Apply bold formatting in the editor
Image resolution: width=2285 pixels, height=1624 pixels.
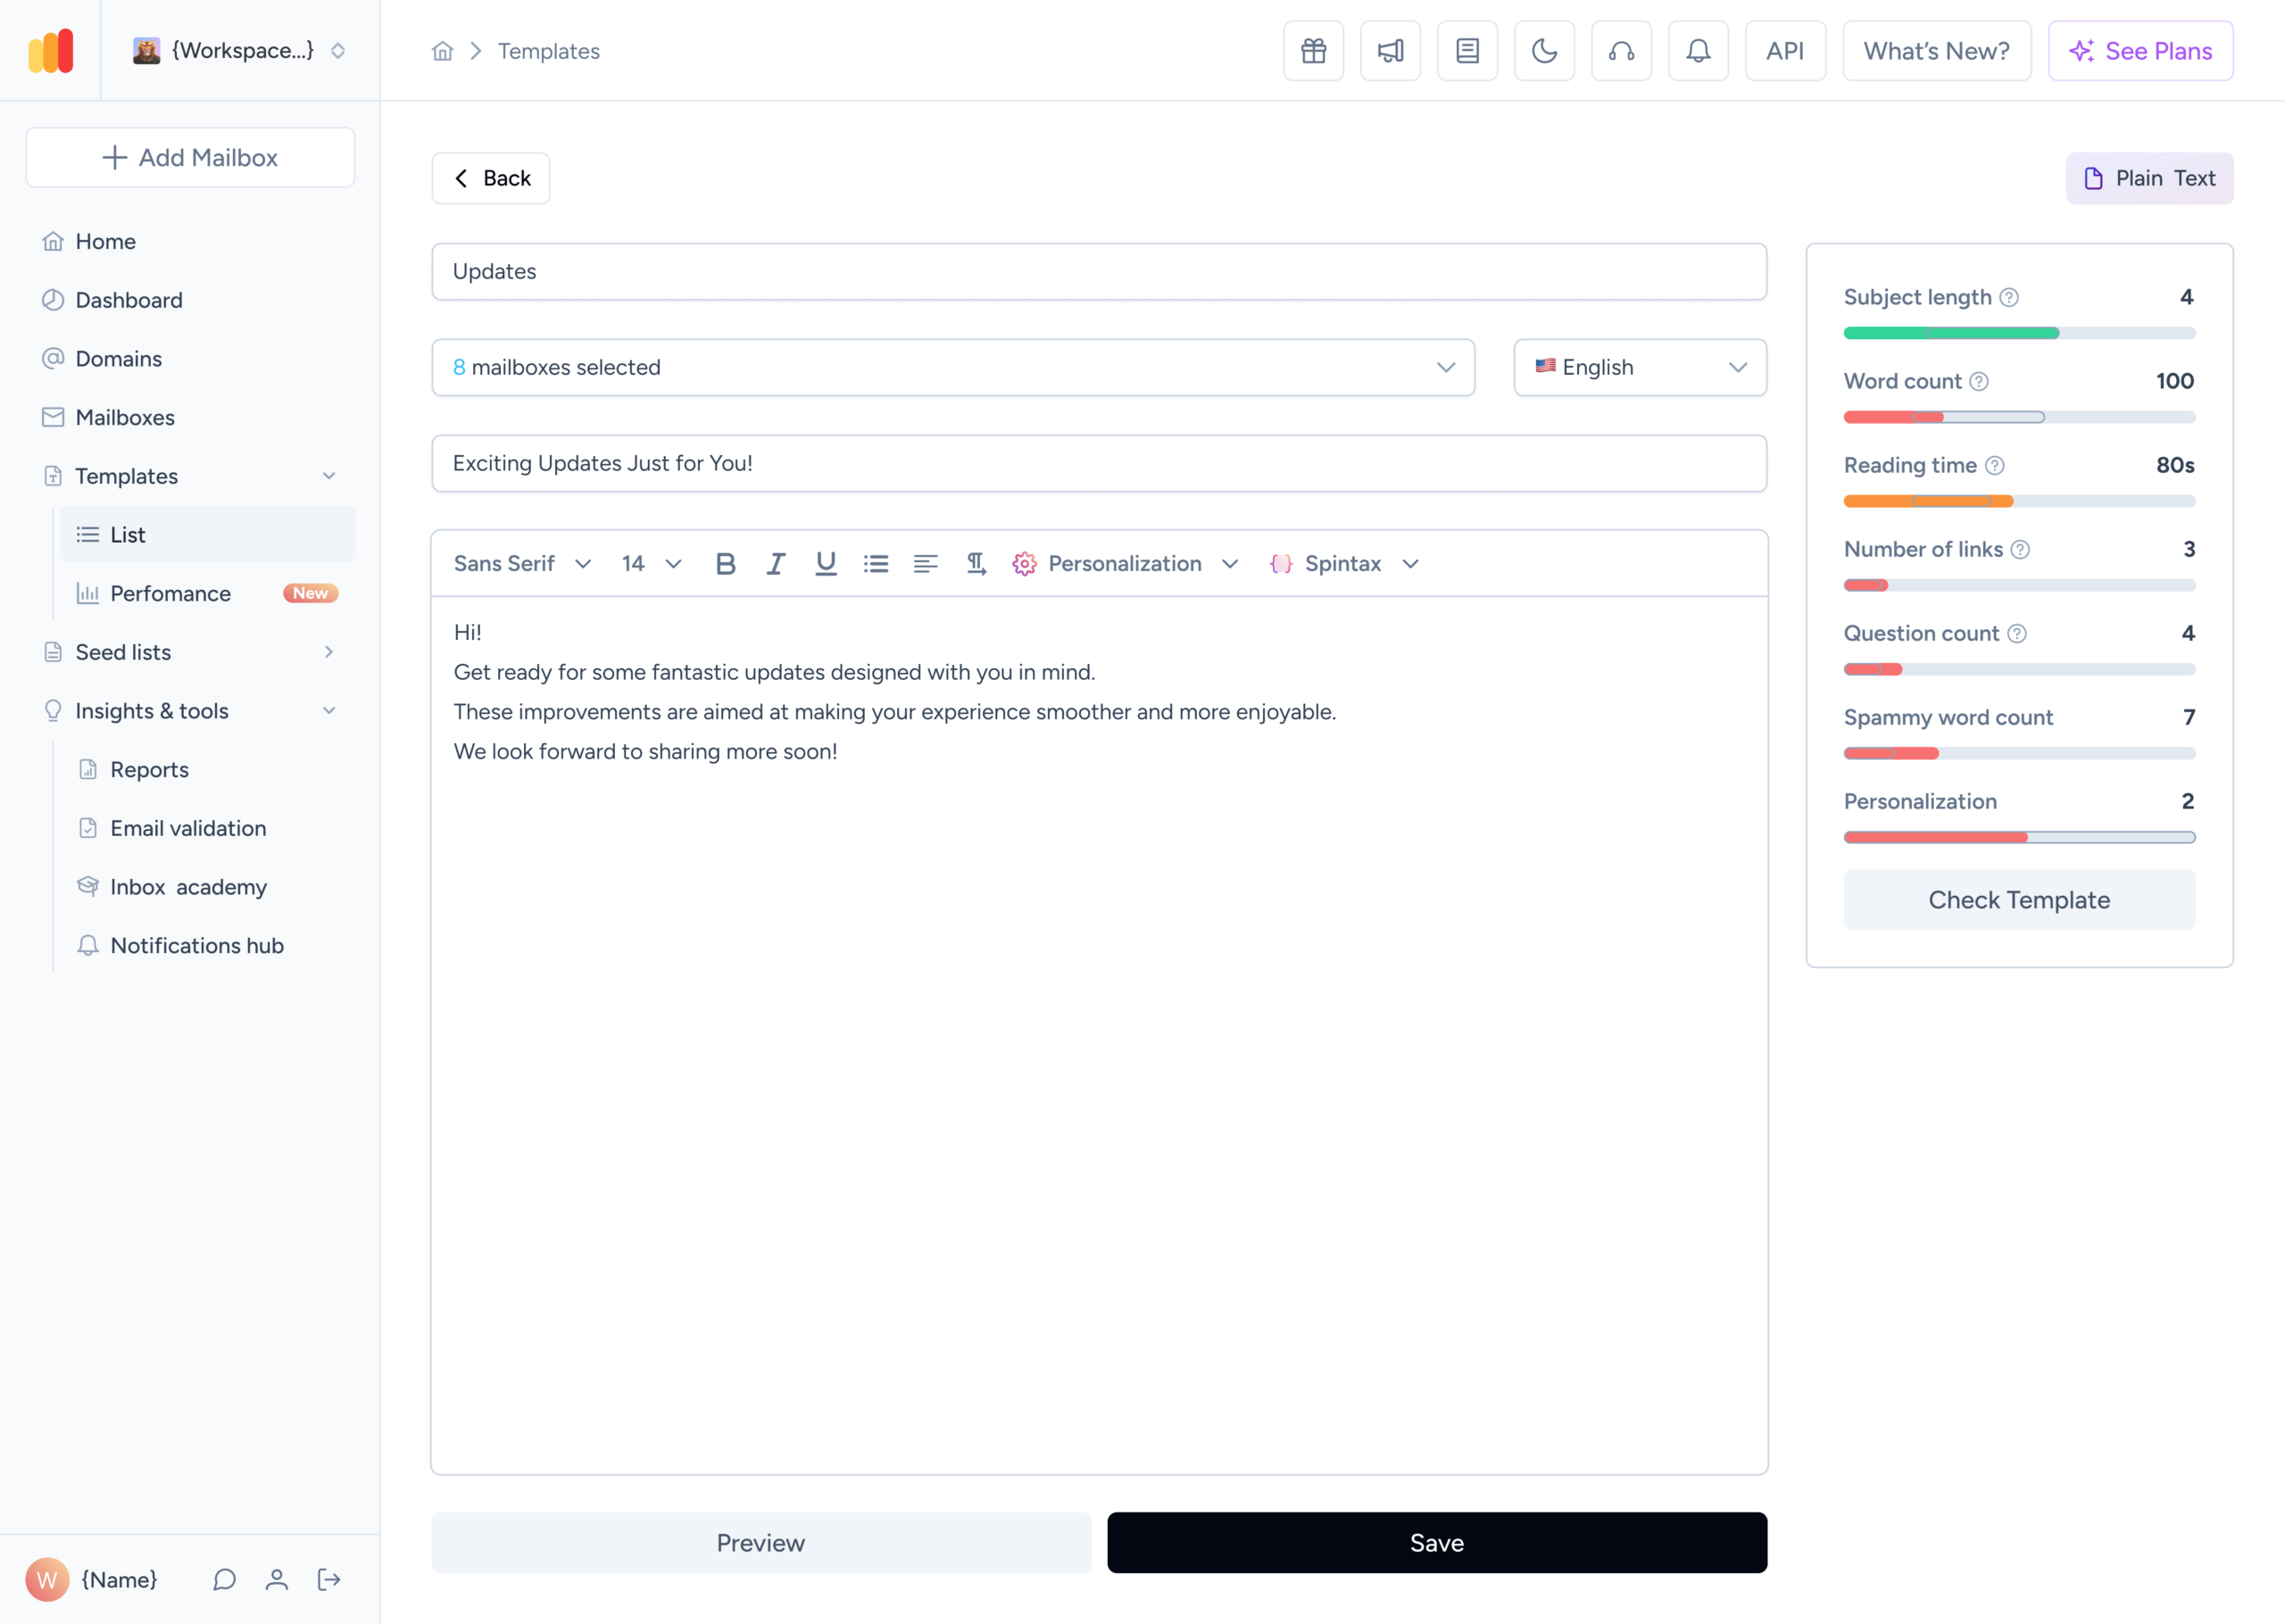[x=725, y=563]
